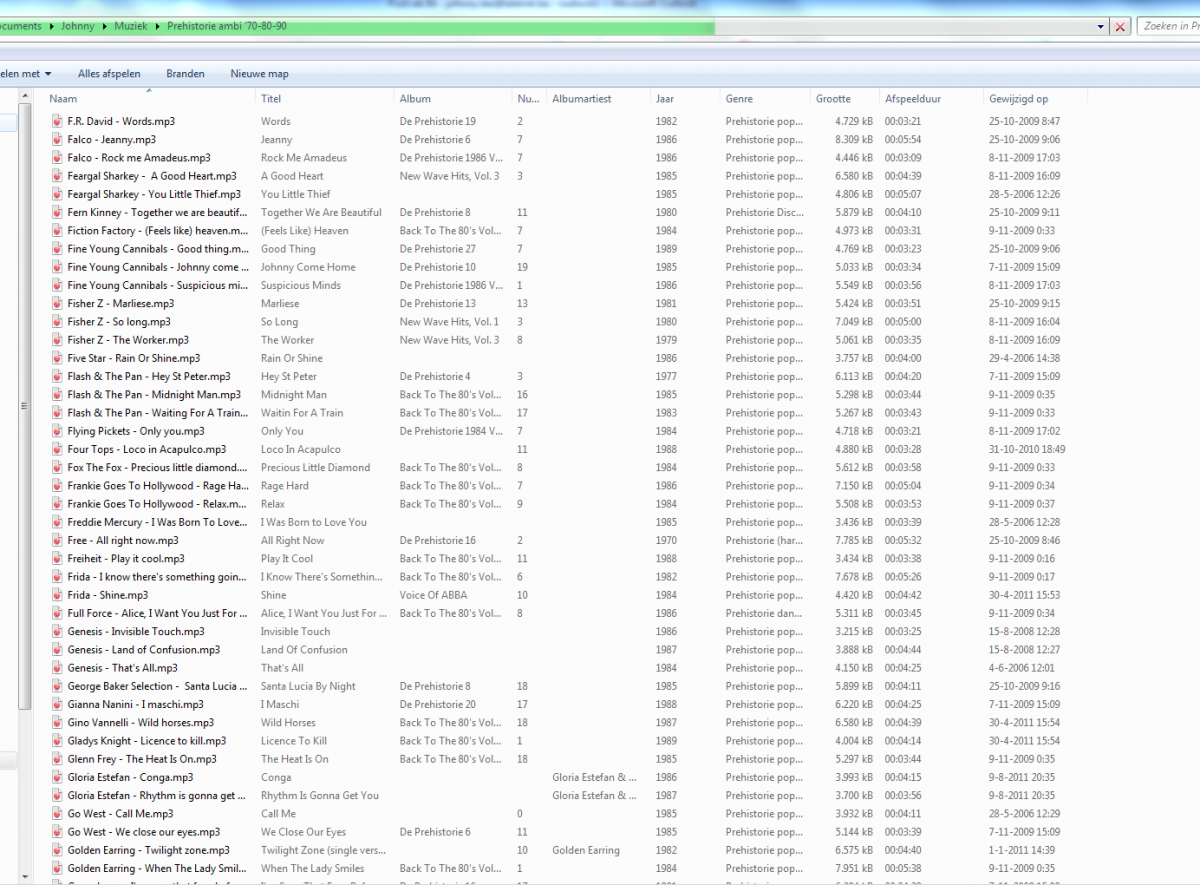Select file Fox The Fox - Precious little diamond
1200x885 pixels.
(x=158, y=467)
